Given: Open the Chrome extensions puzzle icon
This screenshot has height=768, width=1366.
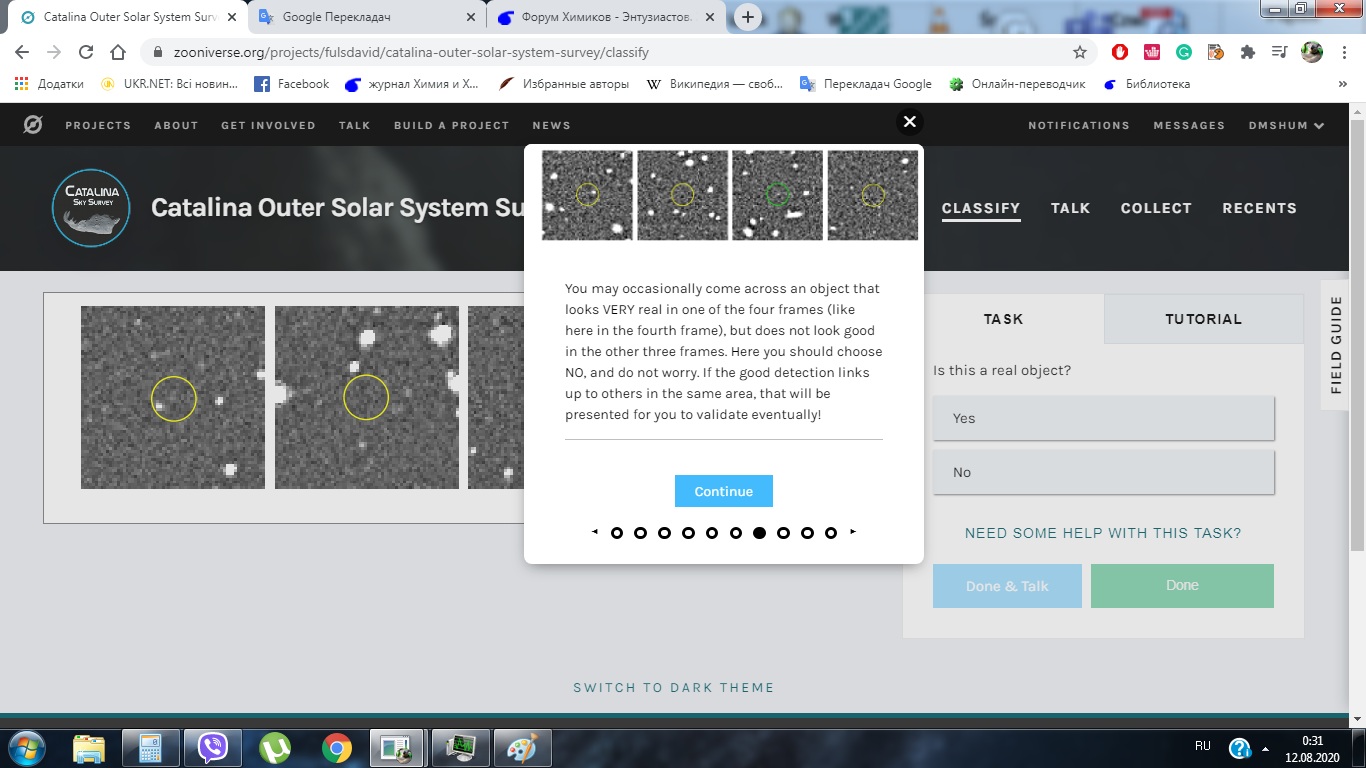Looking at the screenshot, I should click(1247, 52).
